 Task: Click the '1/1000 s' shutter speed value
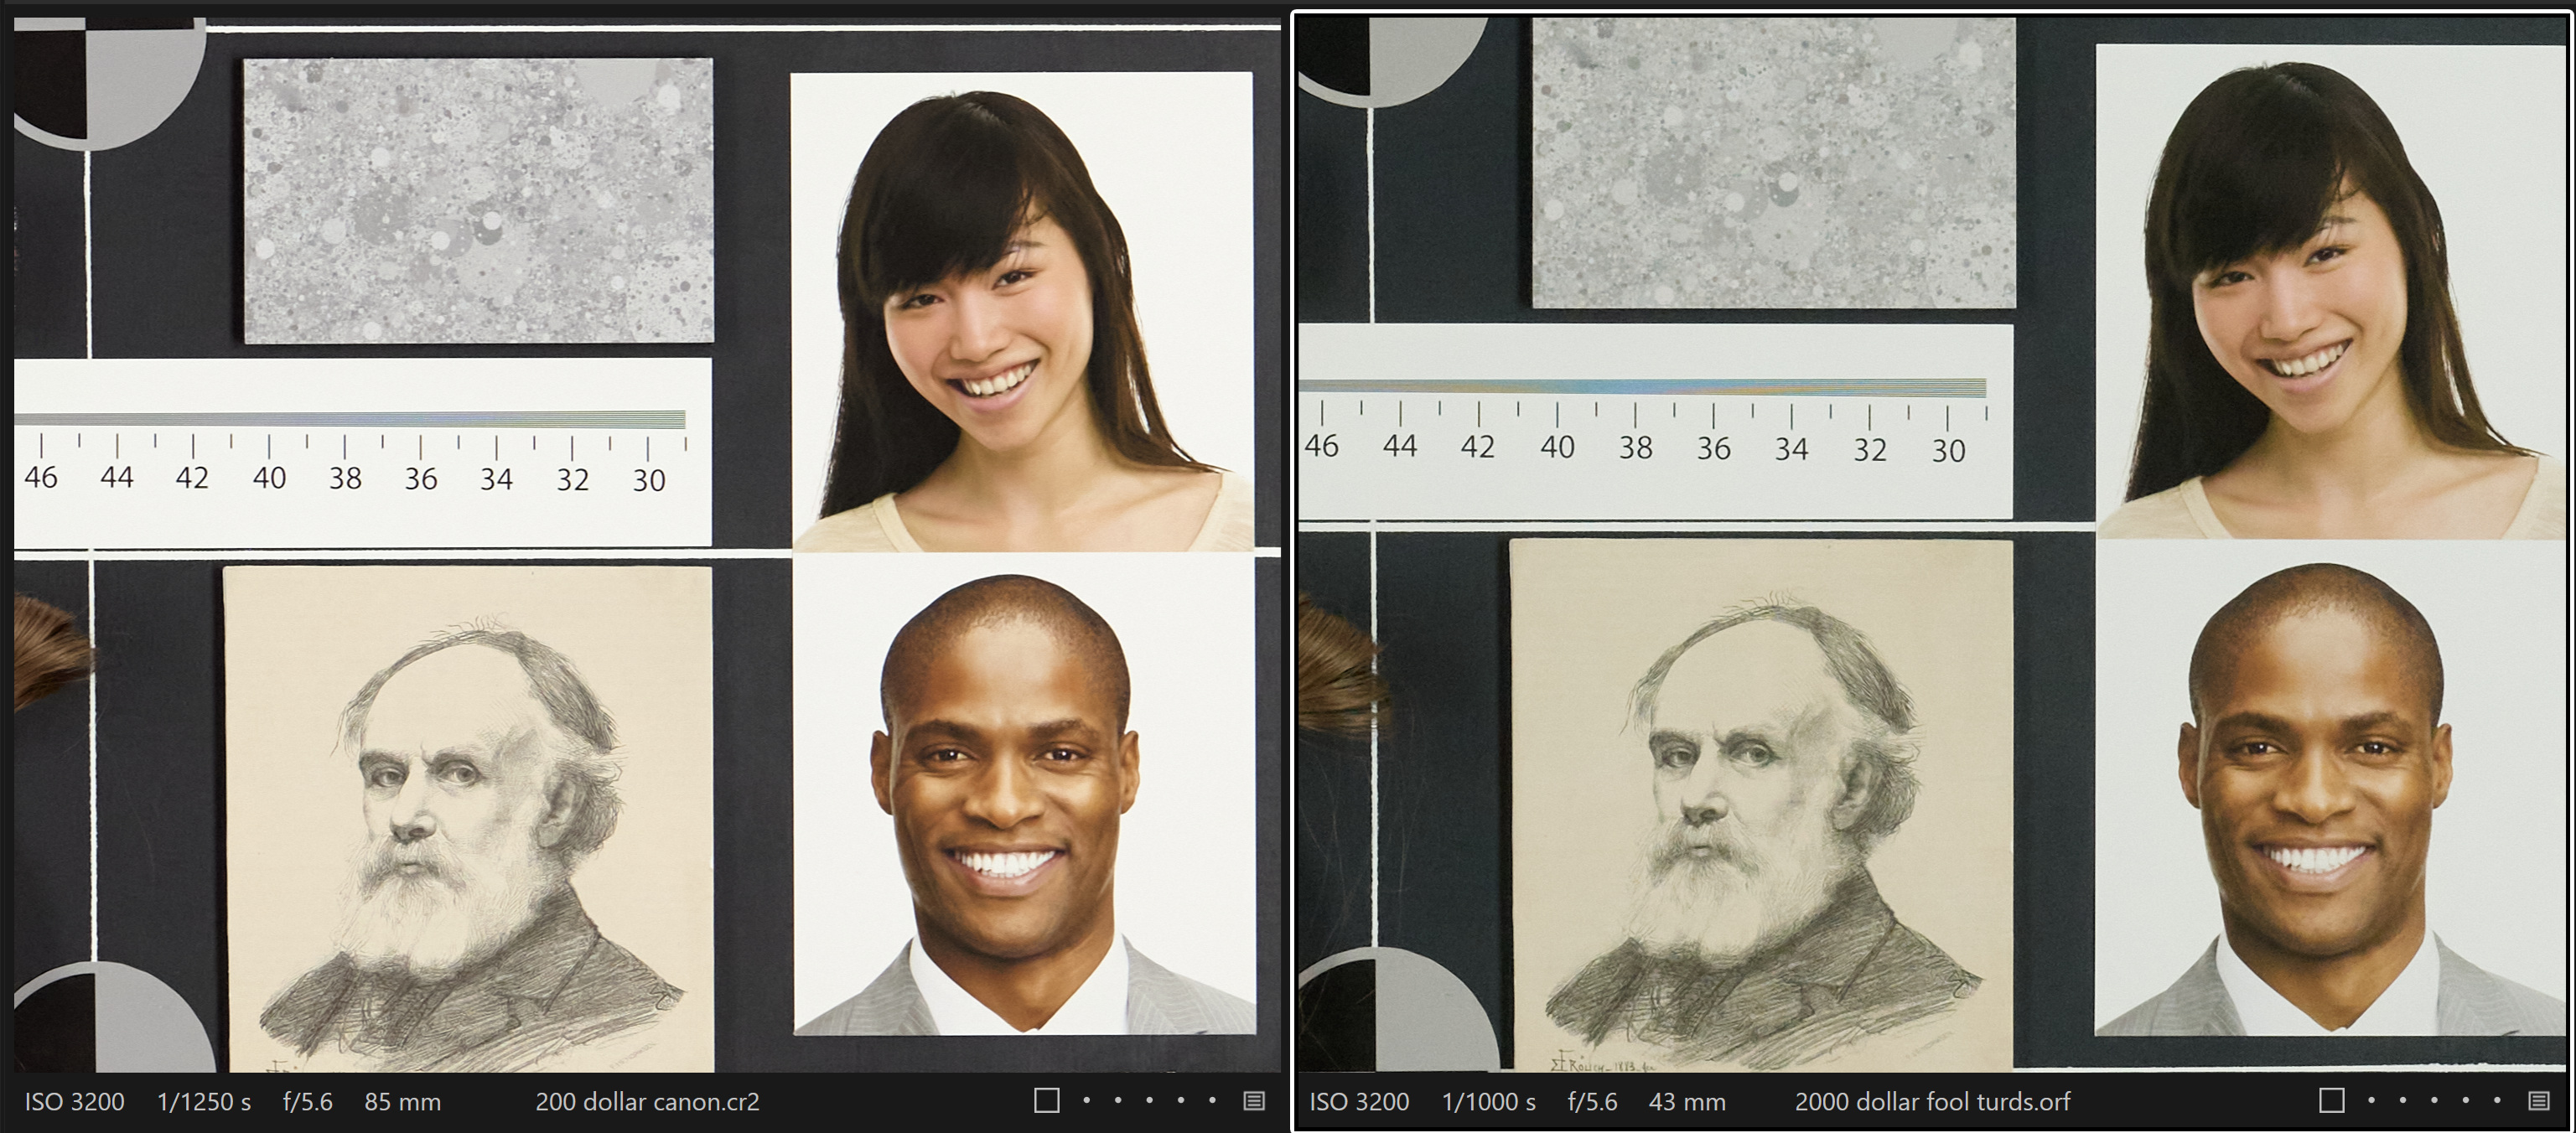click(x=1489, y=1102)
